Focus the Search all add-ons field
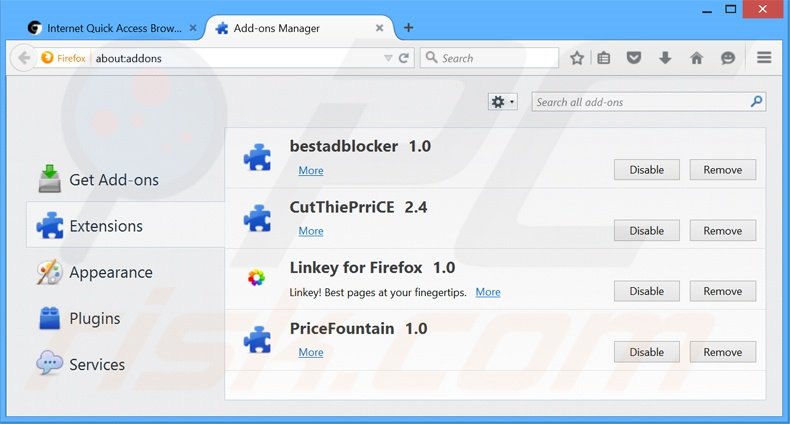The image size is (790, 424). pos(648,102)
